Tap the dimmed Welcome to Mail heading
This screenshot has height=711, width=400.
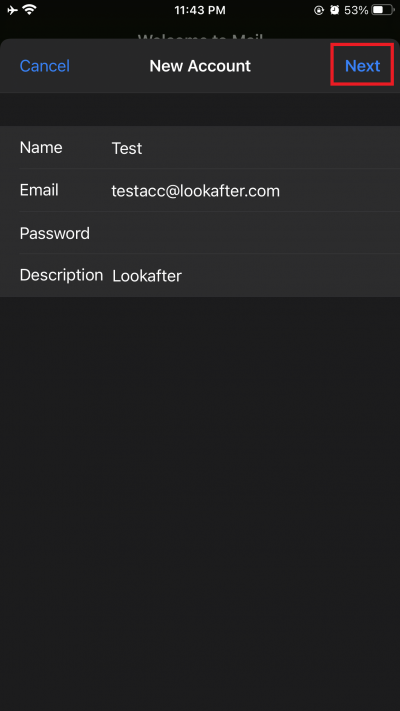click(x=200, y=36)
